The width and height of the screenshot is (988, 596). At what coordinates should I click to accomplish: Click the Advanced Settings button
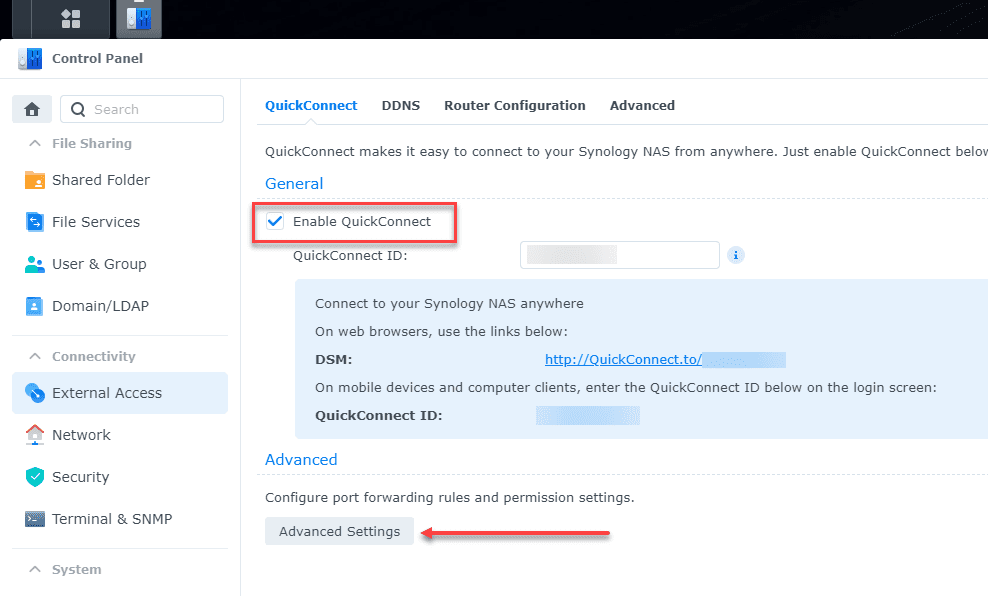click(339, 531)
